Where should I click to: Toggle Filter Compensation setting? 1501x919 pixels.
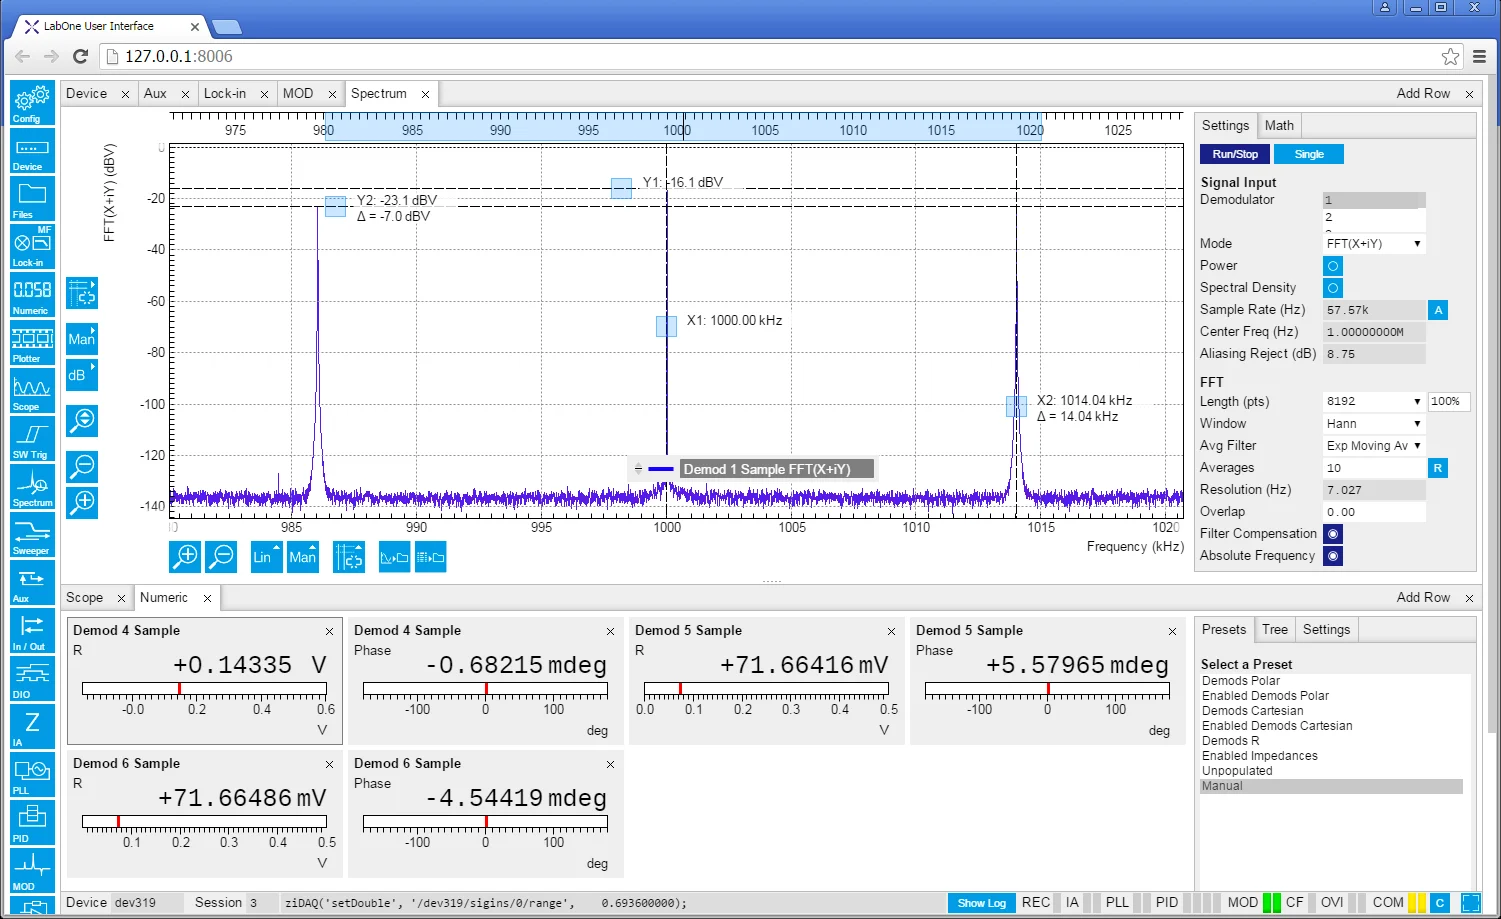coord(1333,534)
